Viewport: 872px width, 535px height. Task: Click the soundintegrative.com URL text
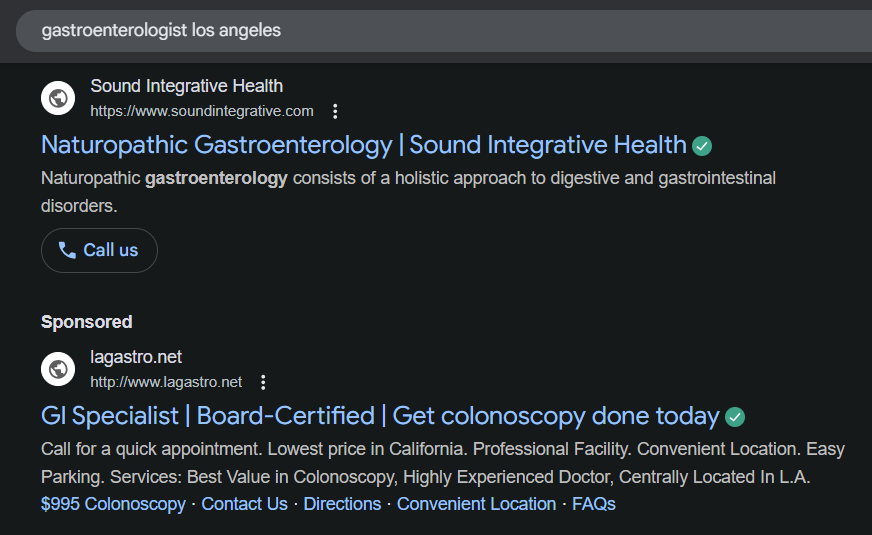[x=201, y=111]
